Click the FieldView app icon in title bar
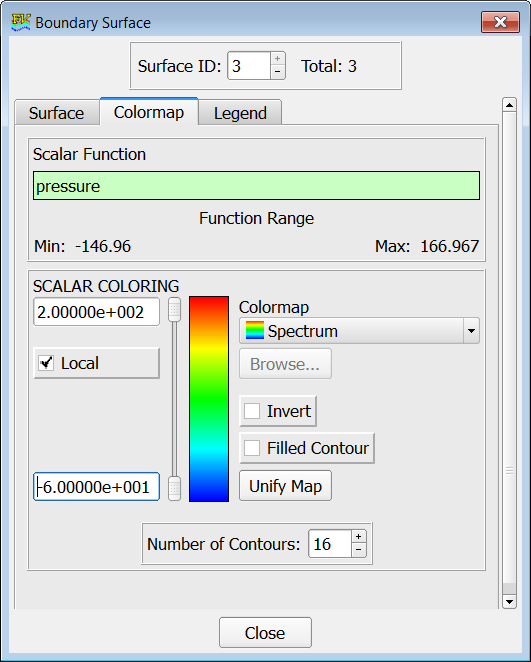The image size is (531, 662). pyautogui.click(x=21, y=22)
